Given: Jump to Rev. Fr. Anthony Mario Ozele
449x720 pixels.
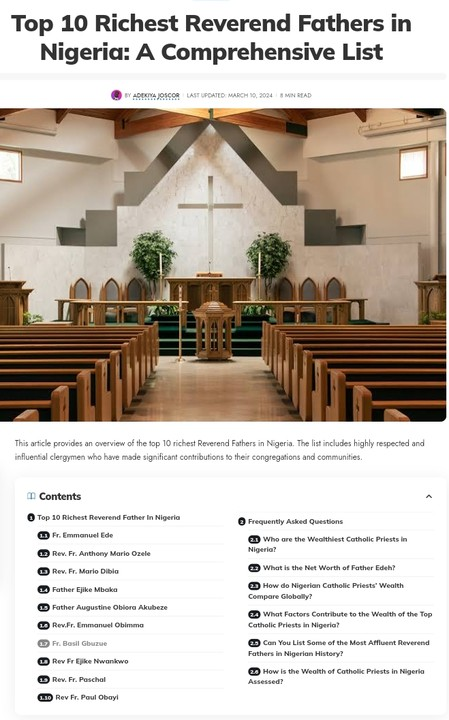Looking at the screenshot, I should [x=101, y=554].
